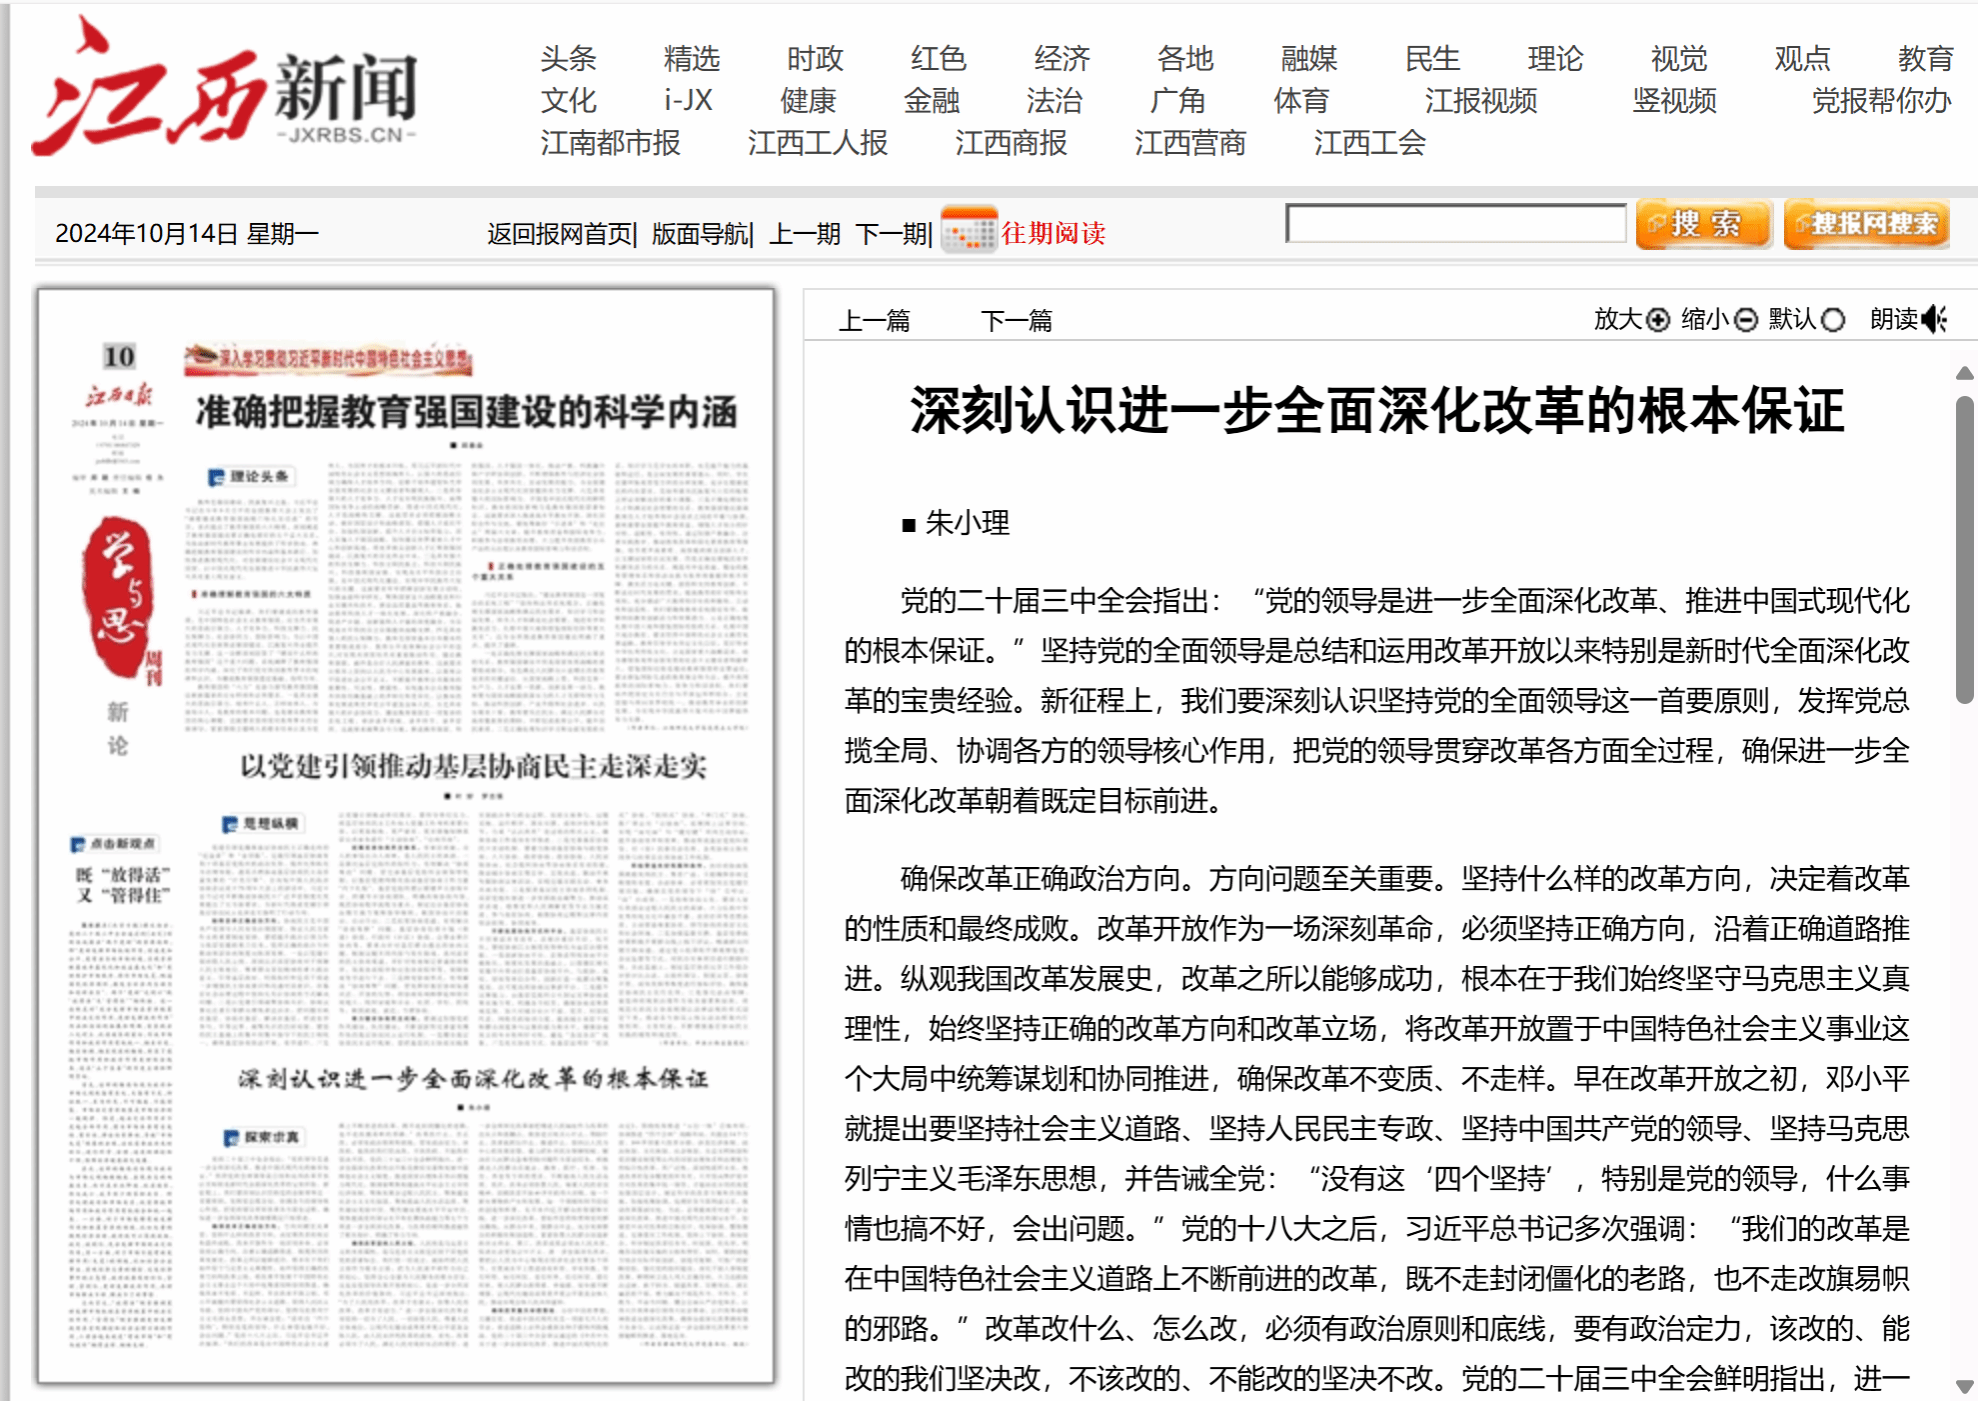Viewport: 1978px width, 1401px height.
Task: Click the author name 朱小理
Action: 967,523
